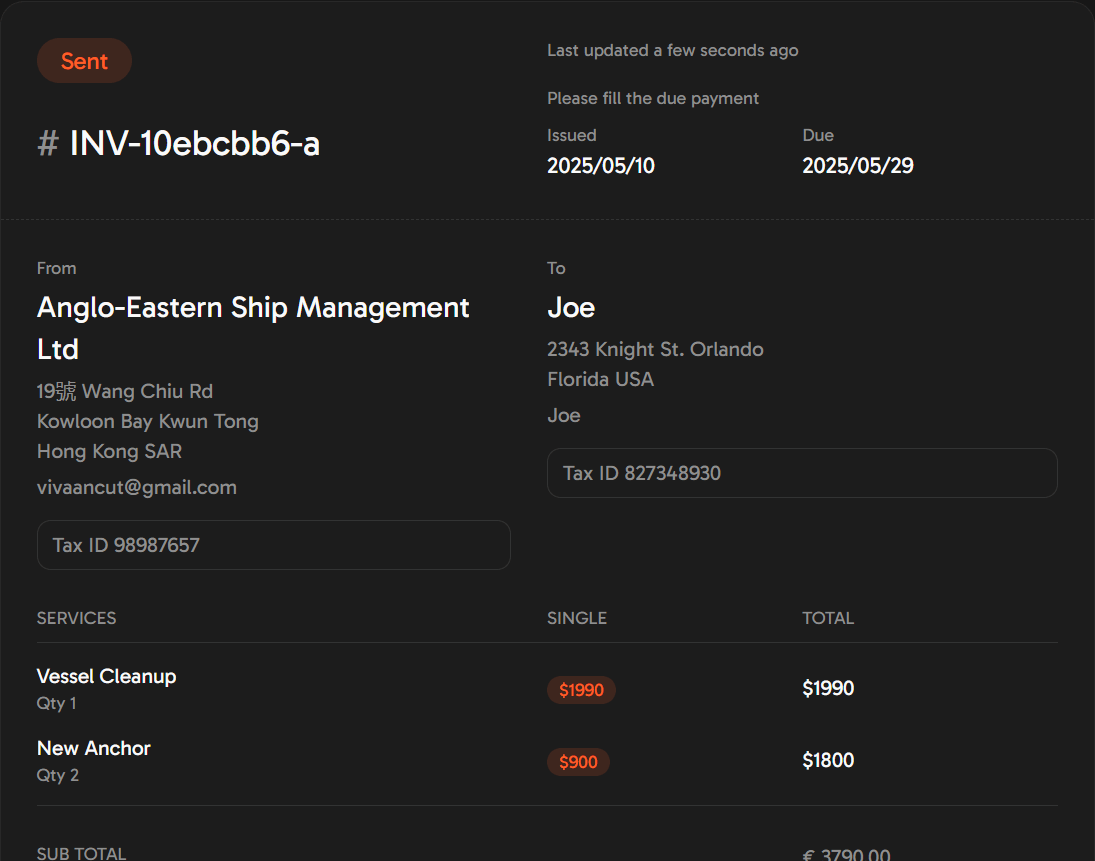Image resolution: width=1095 pixels, height=861 pixels.
Task: Click the 2343 Knight St. Orlando address
Action: (655, 349)
